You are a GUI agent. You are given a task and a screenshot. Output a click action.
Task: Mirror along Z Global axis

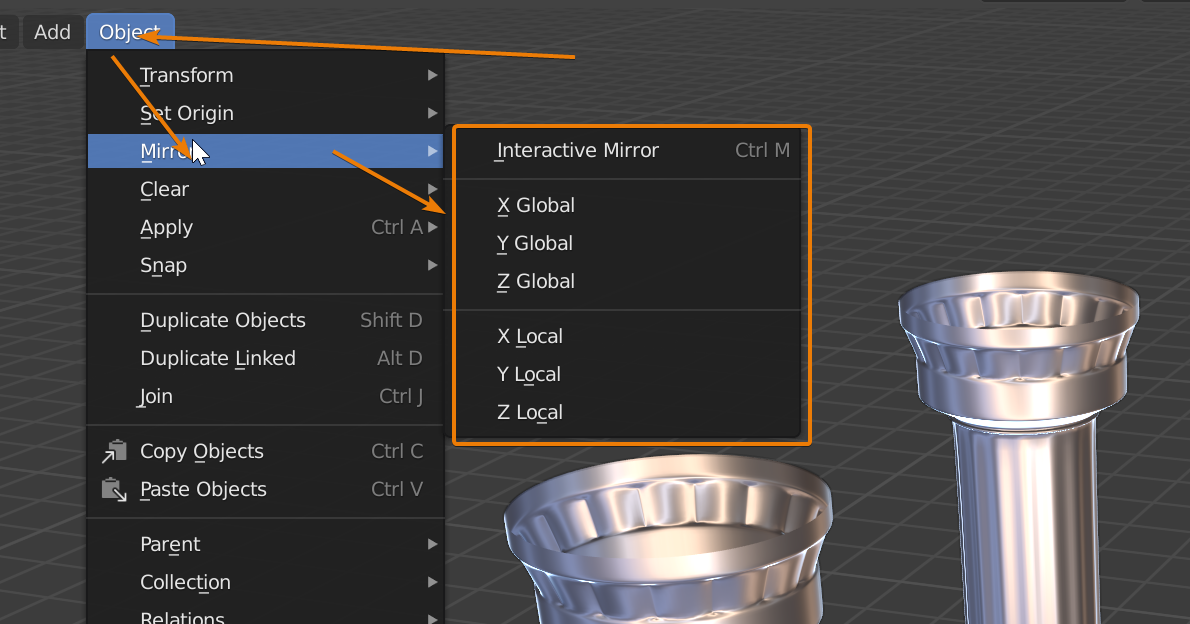pos(536,282)
